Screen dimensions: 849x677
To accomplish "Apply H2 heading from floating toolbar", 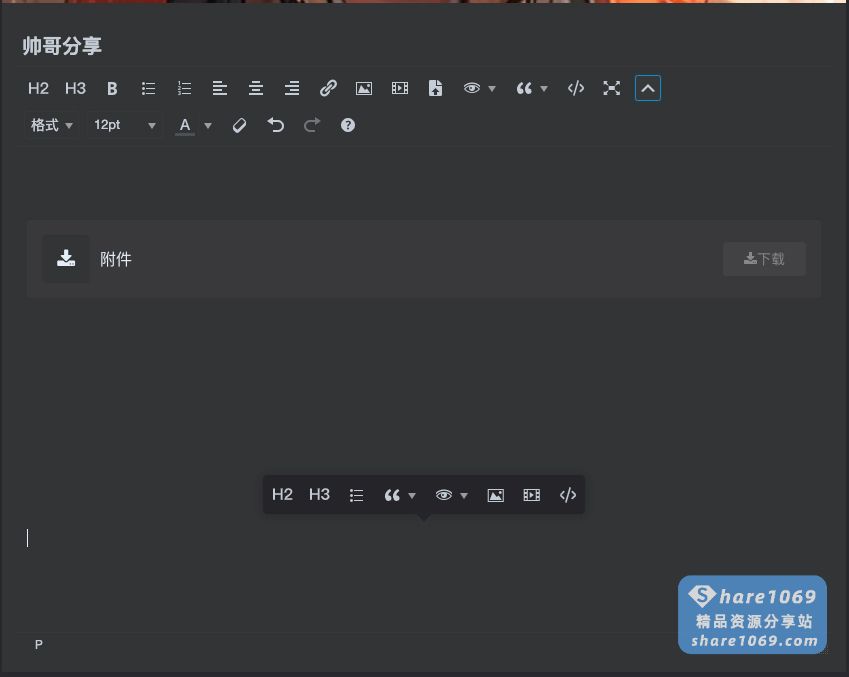I will (282, 494).
